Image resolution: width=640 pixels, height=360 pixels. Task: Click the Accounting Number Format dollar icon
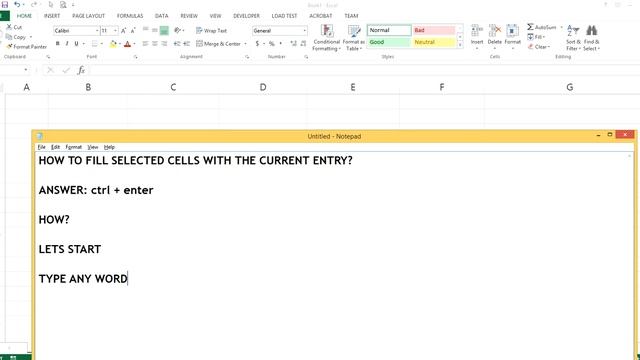(x=257, y=43)
